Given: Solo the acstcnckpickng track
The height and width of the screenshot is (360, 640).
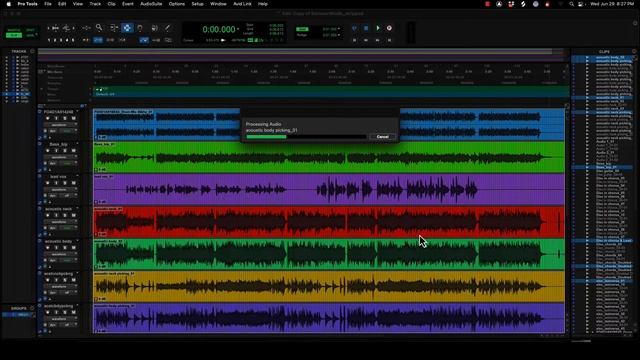Looking at the screenshot, I should tap(65, 280).
